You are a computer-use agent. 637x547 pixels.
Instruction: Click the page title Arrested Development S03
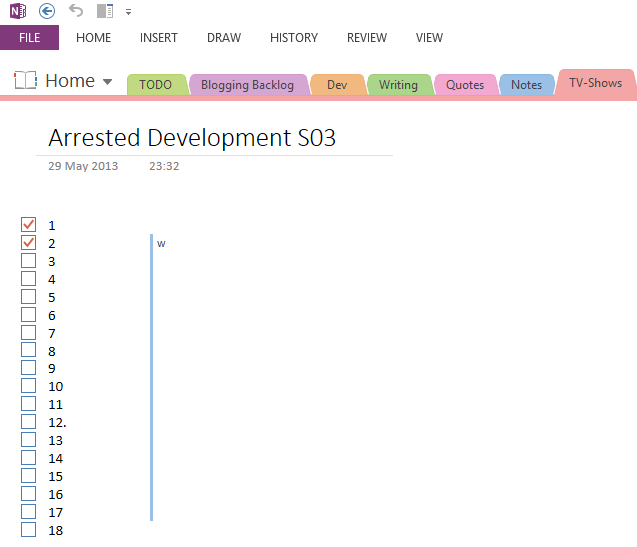pos(192,138)
